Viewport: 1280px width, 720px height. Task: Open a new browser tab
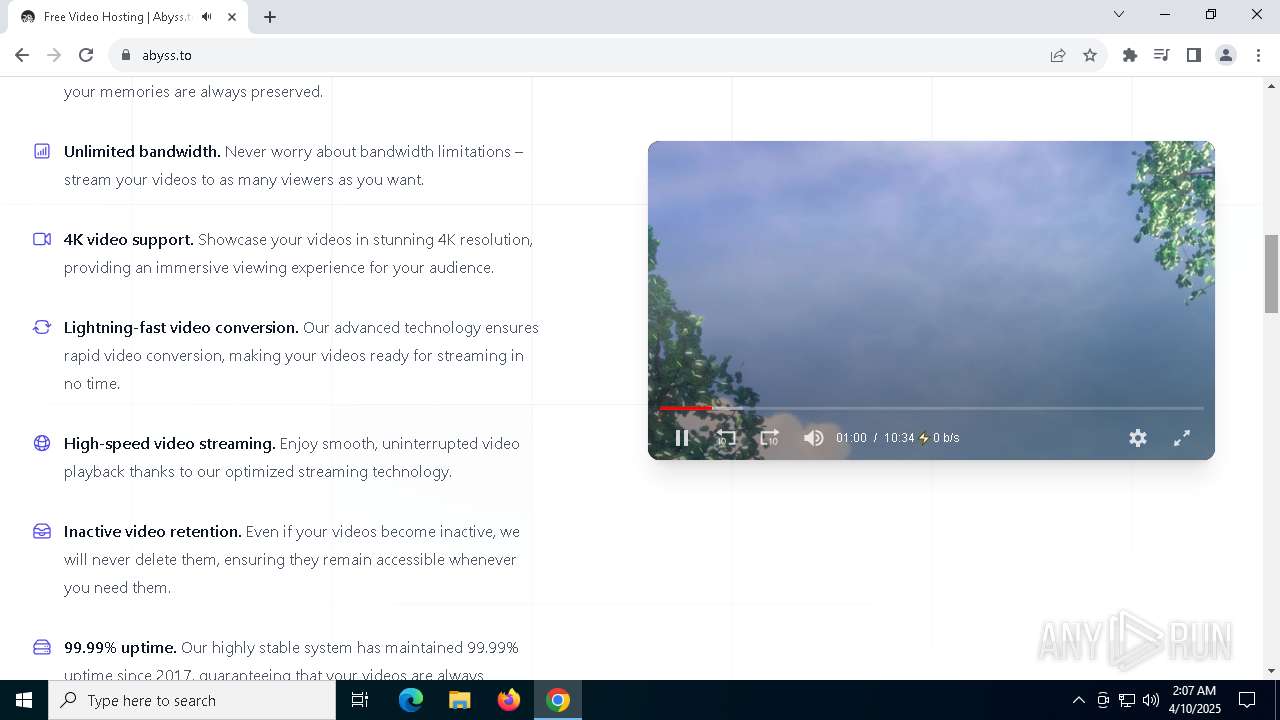pos(270,17)
